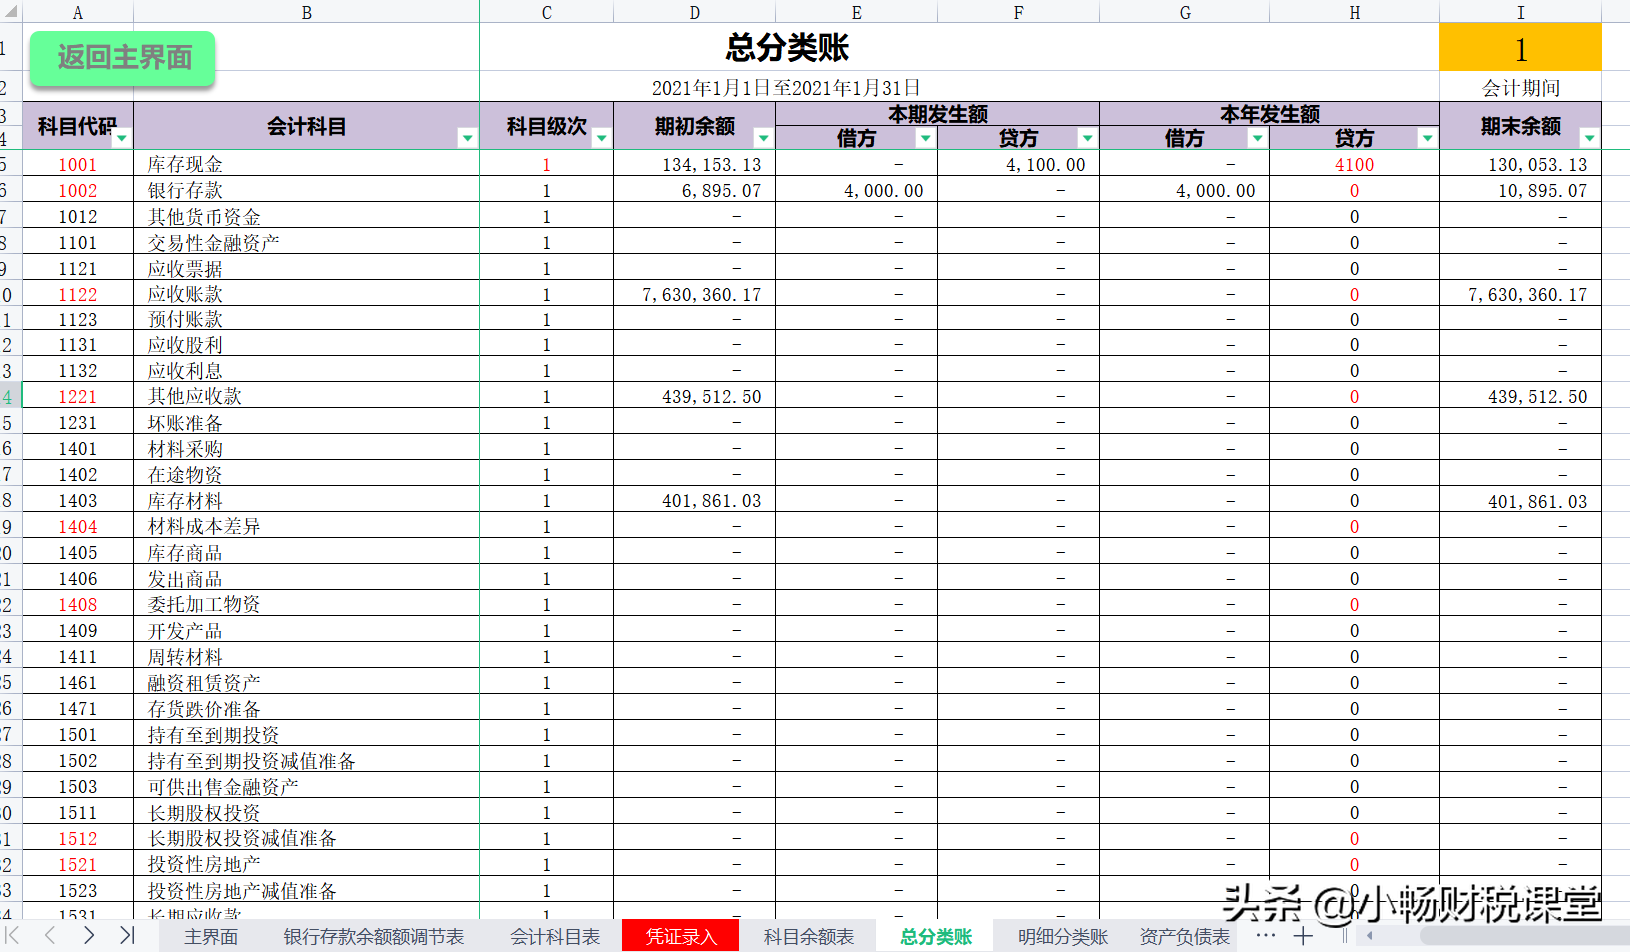Screen dimensions: 1630x952
Task: Switch to the 明细分类账 tab
Action: 1062,936
